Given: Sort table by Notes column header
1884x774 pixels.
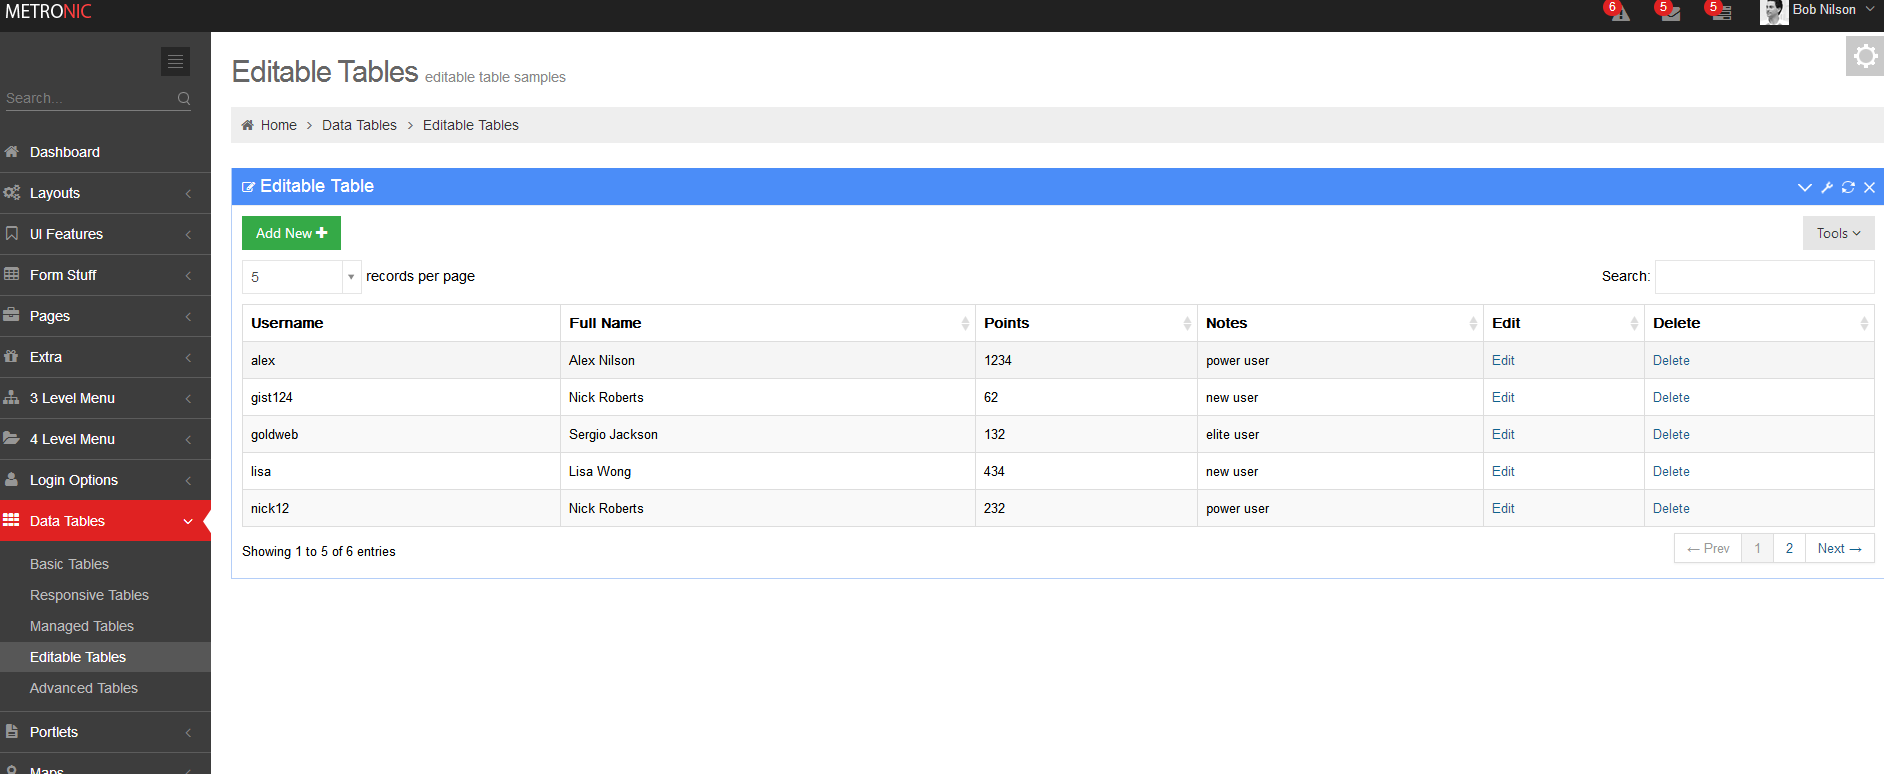Looking at the screenshot, I should pyautogui.click(x=1340, y=323).
